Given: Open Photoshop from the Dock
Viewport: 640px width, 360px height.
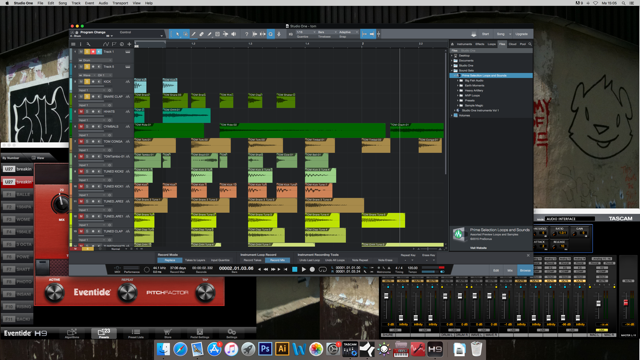Looking at the screenshot, I should pyautogui.click(x=265, y=349).
